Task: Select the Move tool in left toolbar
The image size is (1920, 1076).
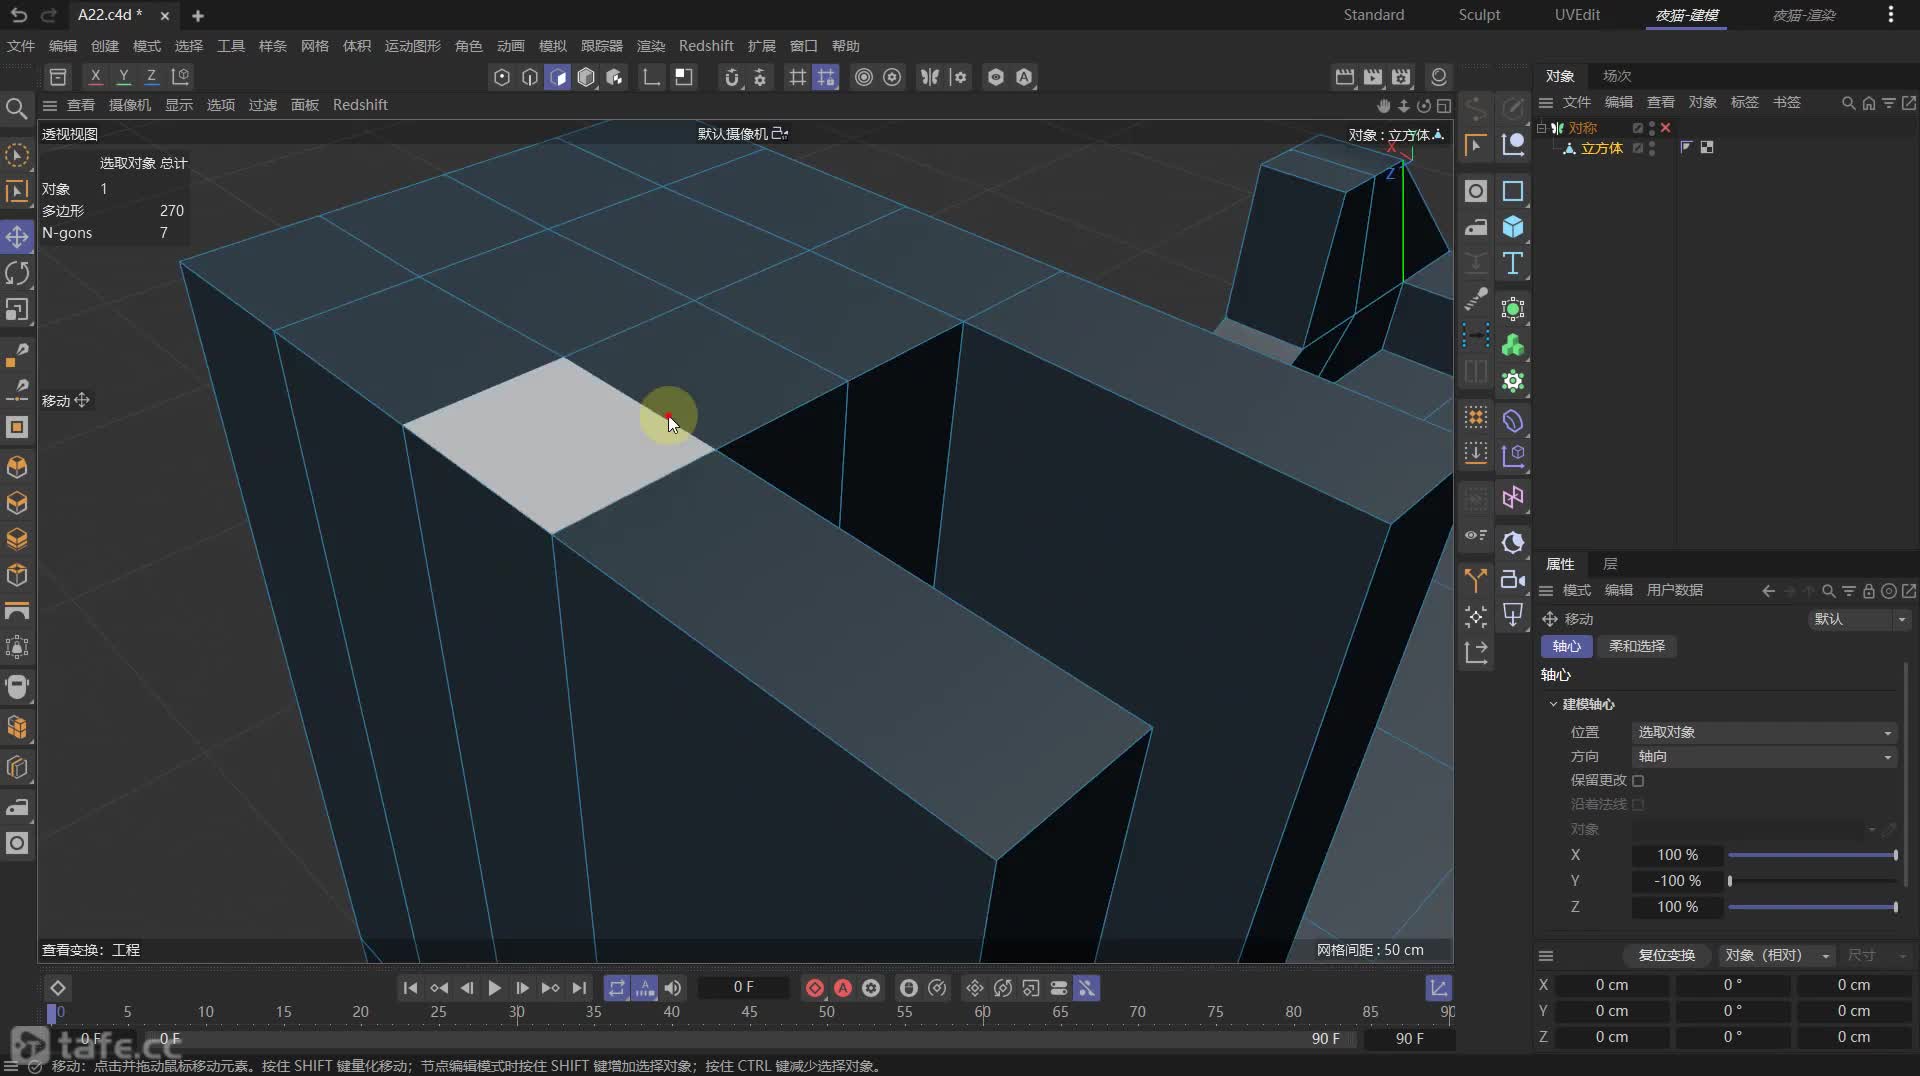Action: click(x=17, y=237)
